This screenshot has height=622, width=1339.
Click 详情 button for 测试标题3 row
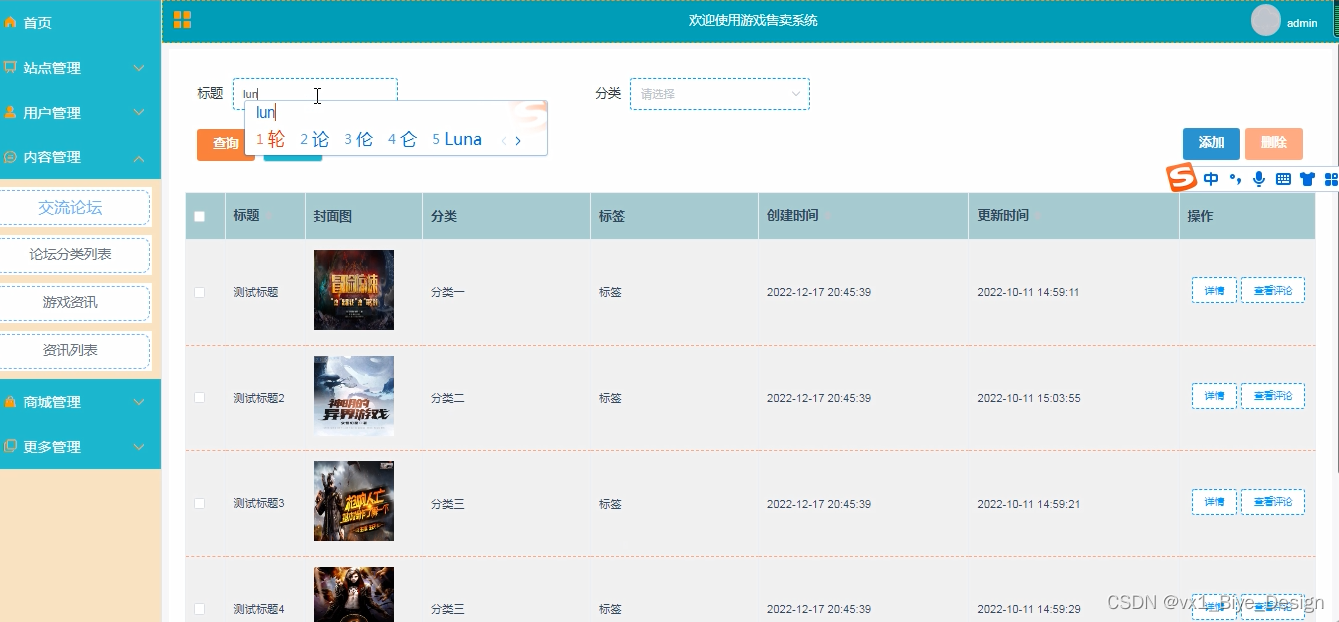point(1214,502)
